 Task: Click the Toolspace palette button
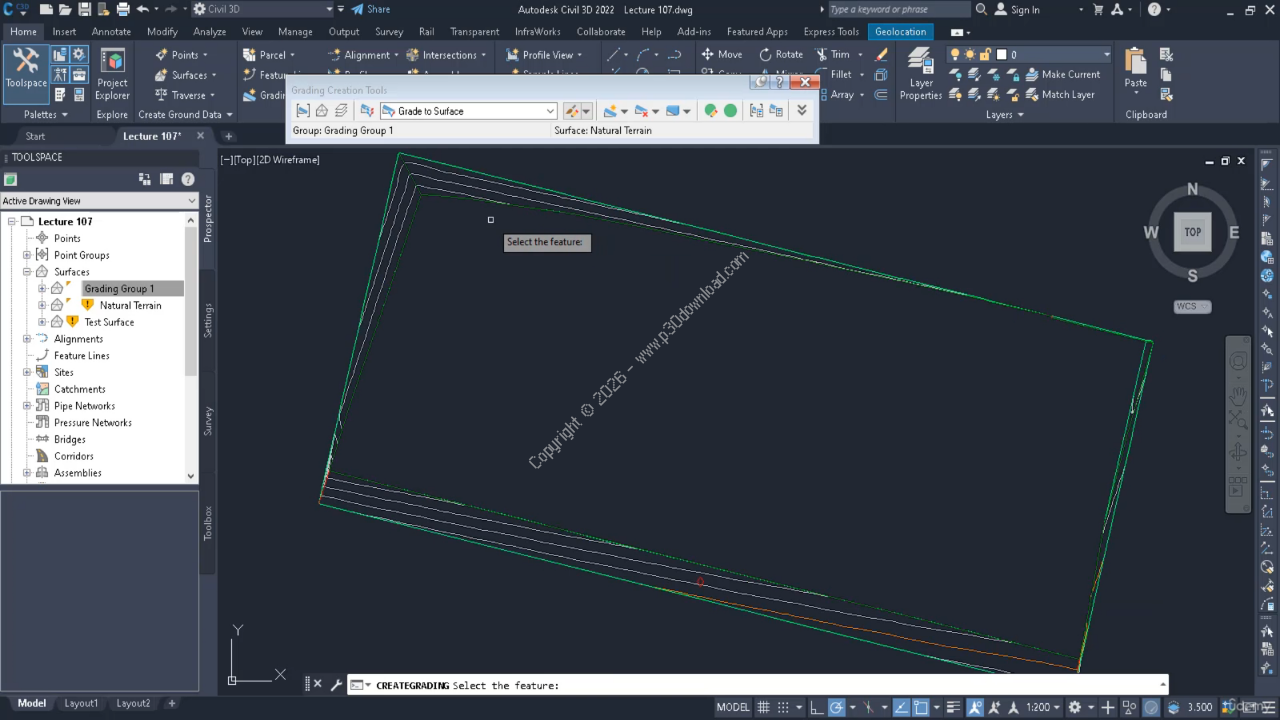(26, 70)
